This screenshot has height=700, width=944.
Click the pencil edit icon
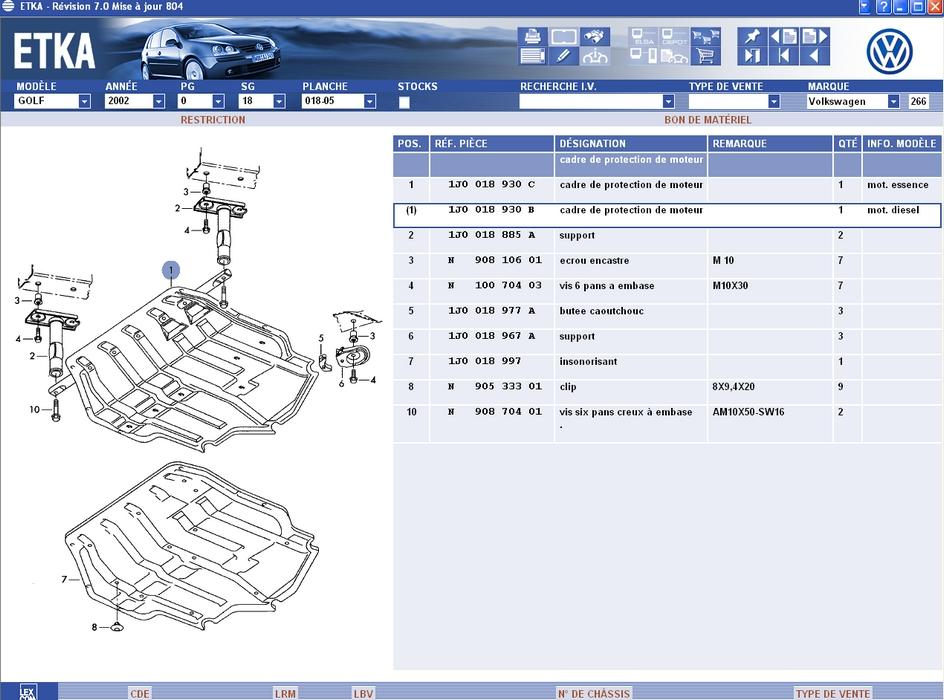[564, 57]
